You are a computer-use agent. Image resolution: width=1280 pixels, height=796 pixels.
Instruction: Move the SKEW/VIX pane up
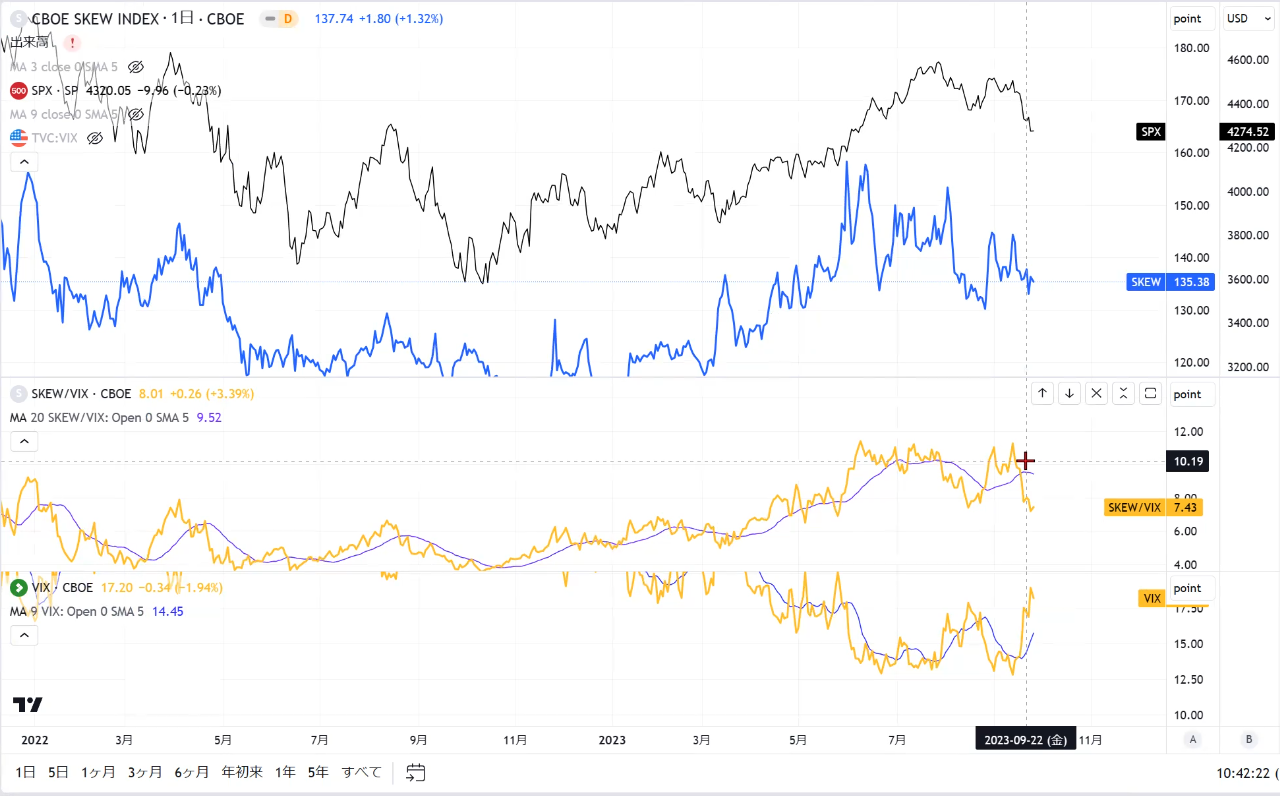(x=1043, y=394)
